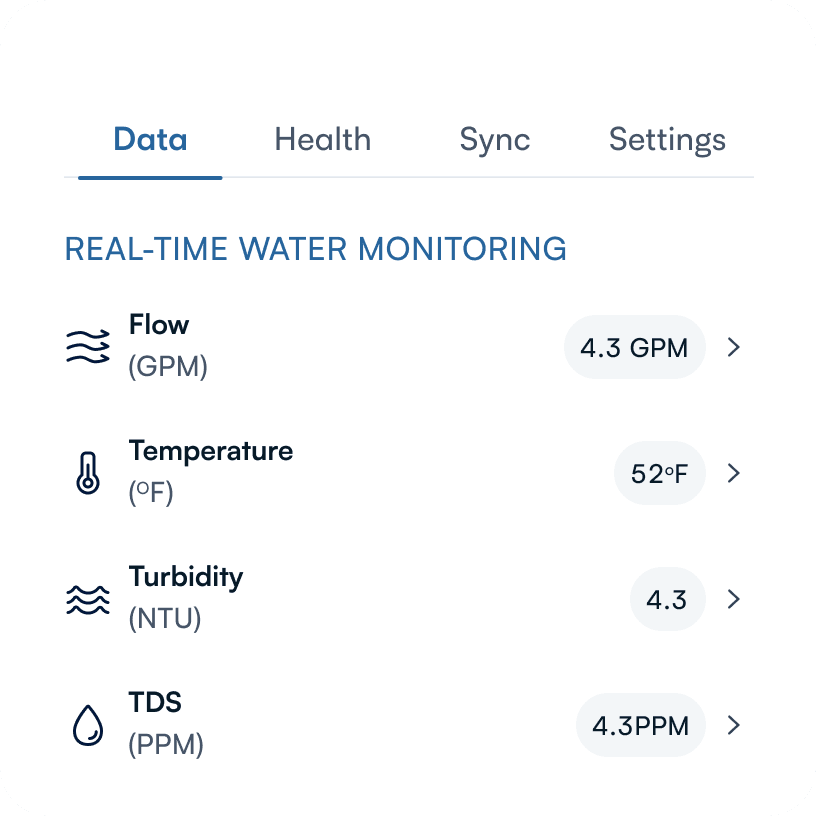
Task: Open Temperature details via chevron arrow
Action: [x=734, y=473]
